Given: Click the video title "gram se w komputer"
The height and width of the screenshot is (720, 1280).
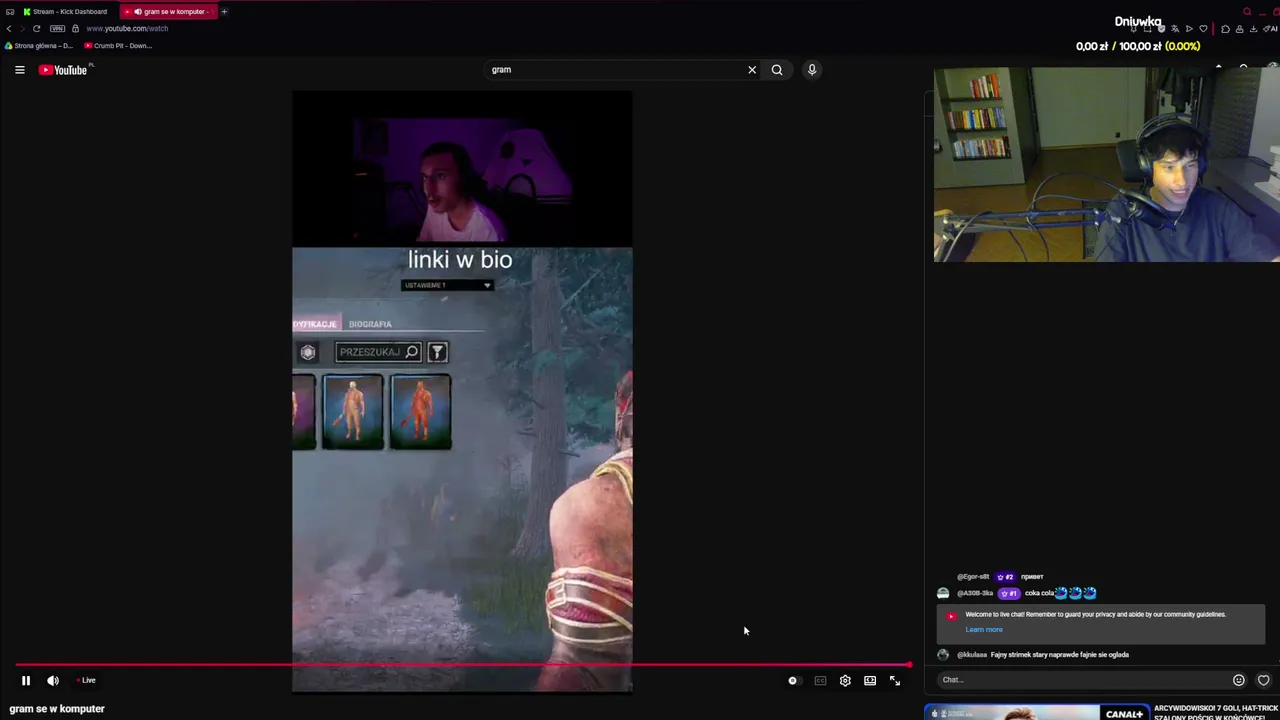Looking at the screenshot, I should coord(57,709).
